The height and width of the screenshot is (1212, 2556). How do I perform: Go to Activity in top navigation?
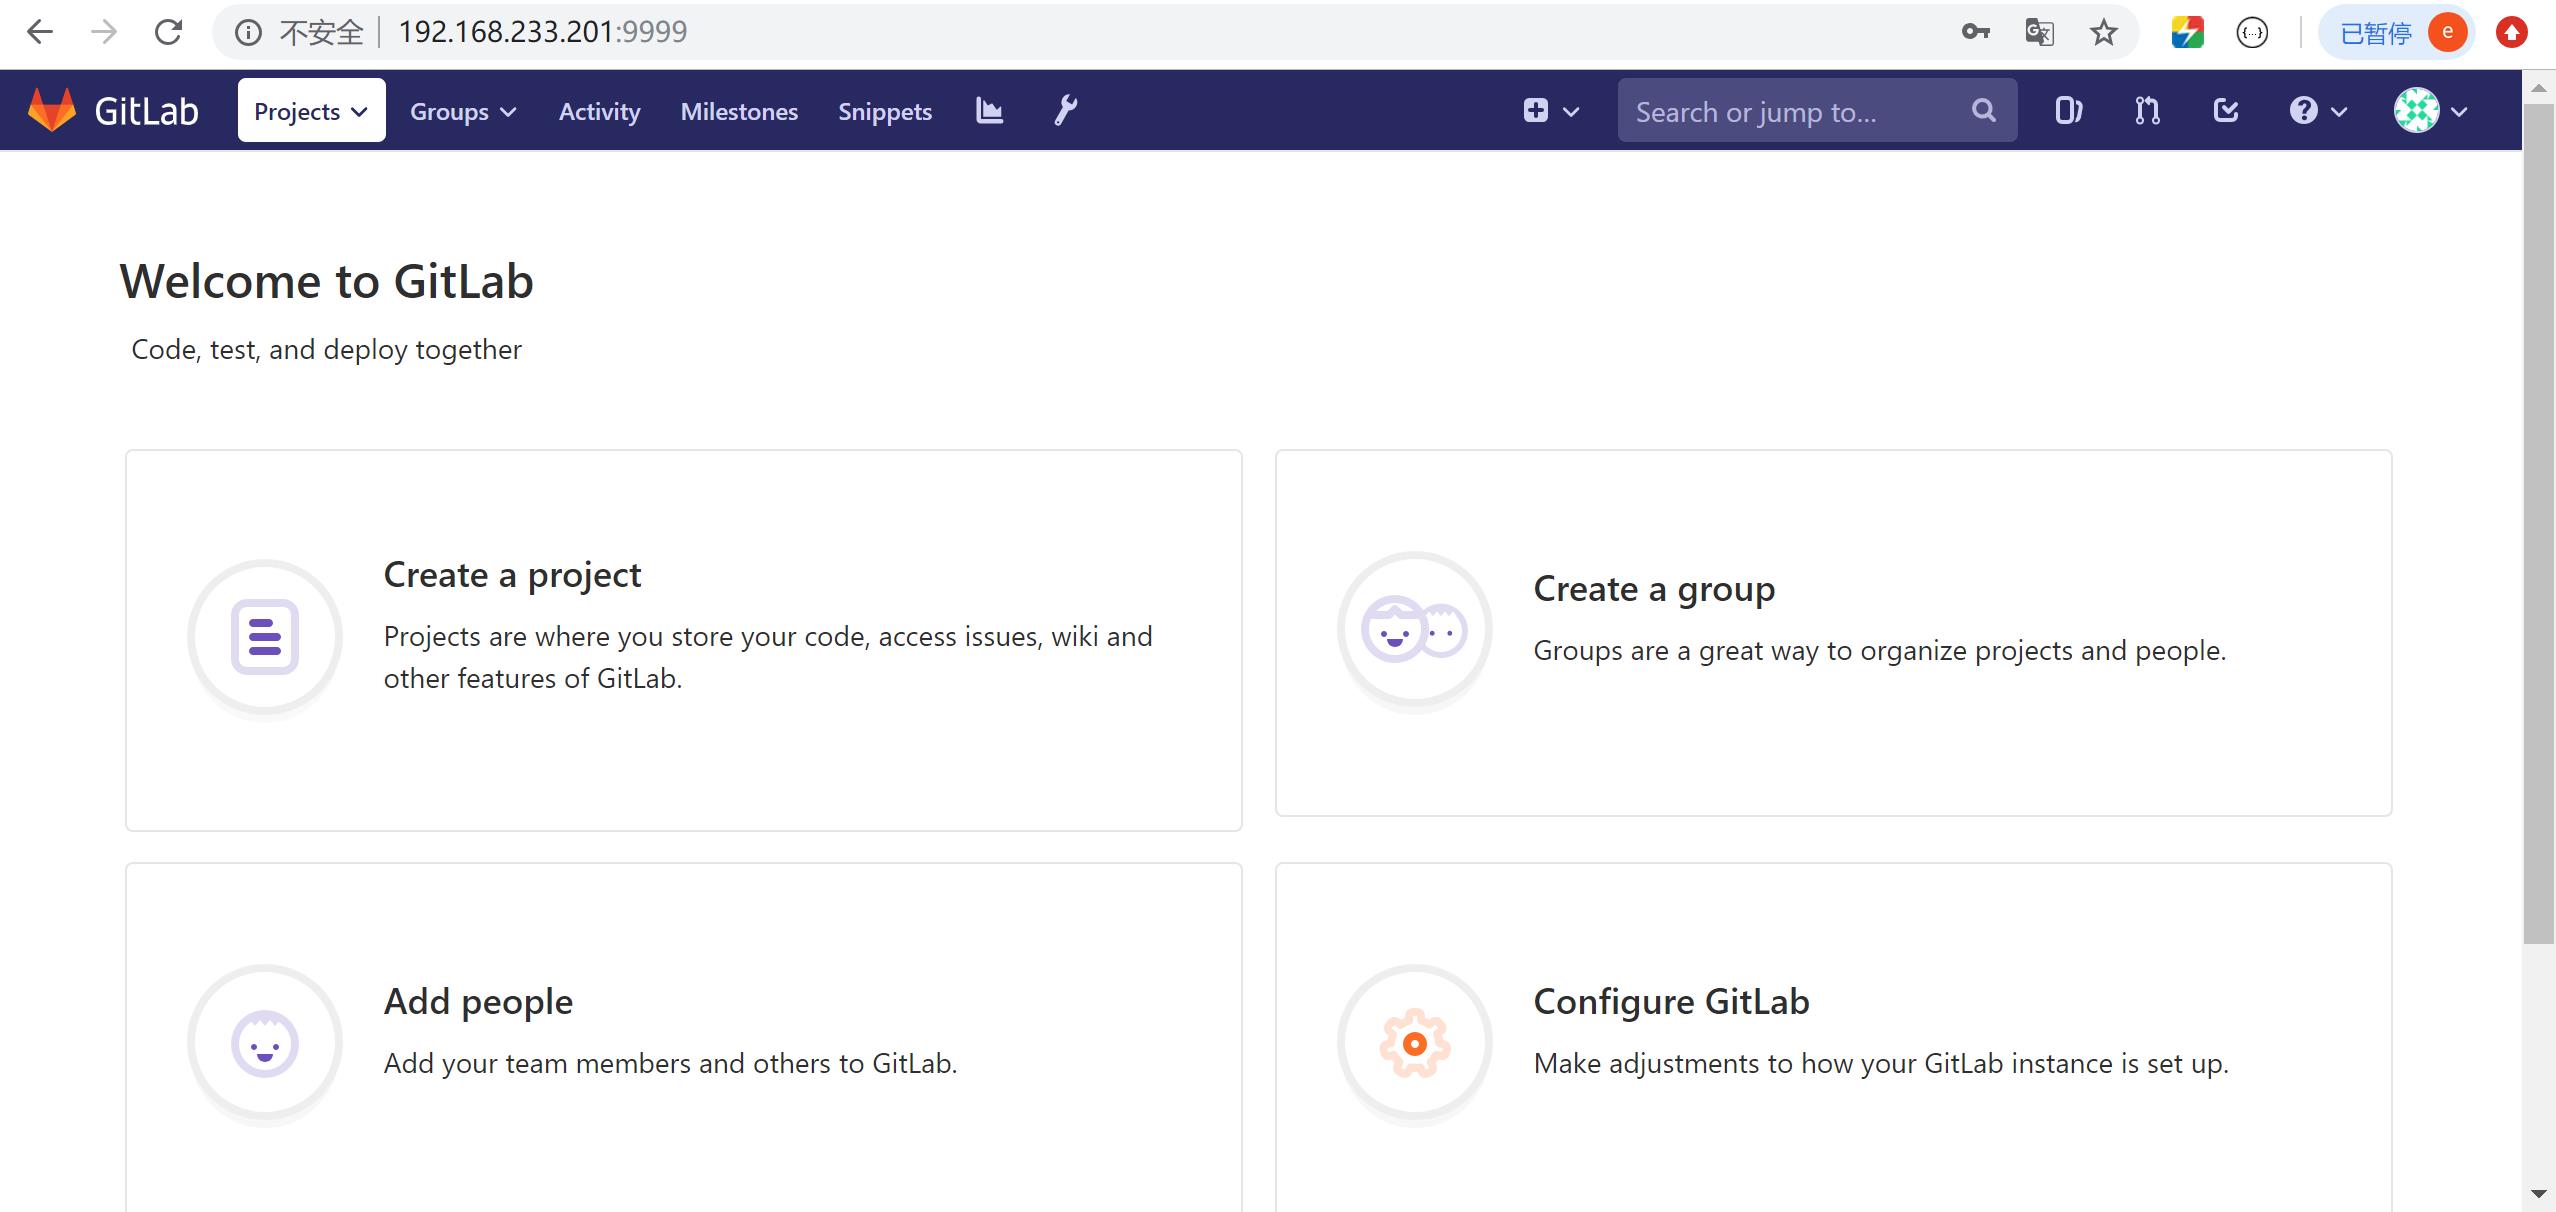click(599, 111)
